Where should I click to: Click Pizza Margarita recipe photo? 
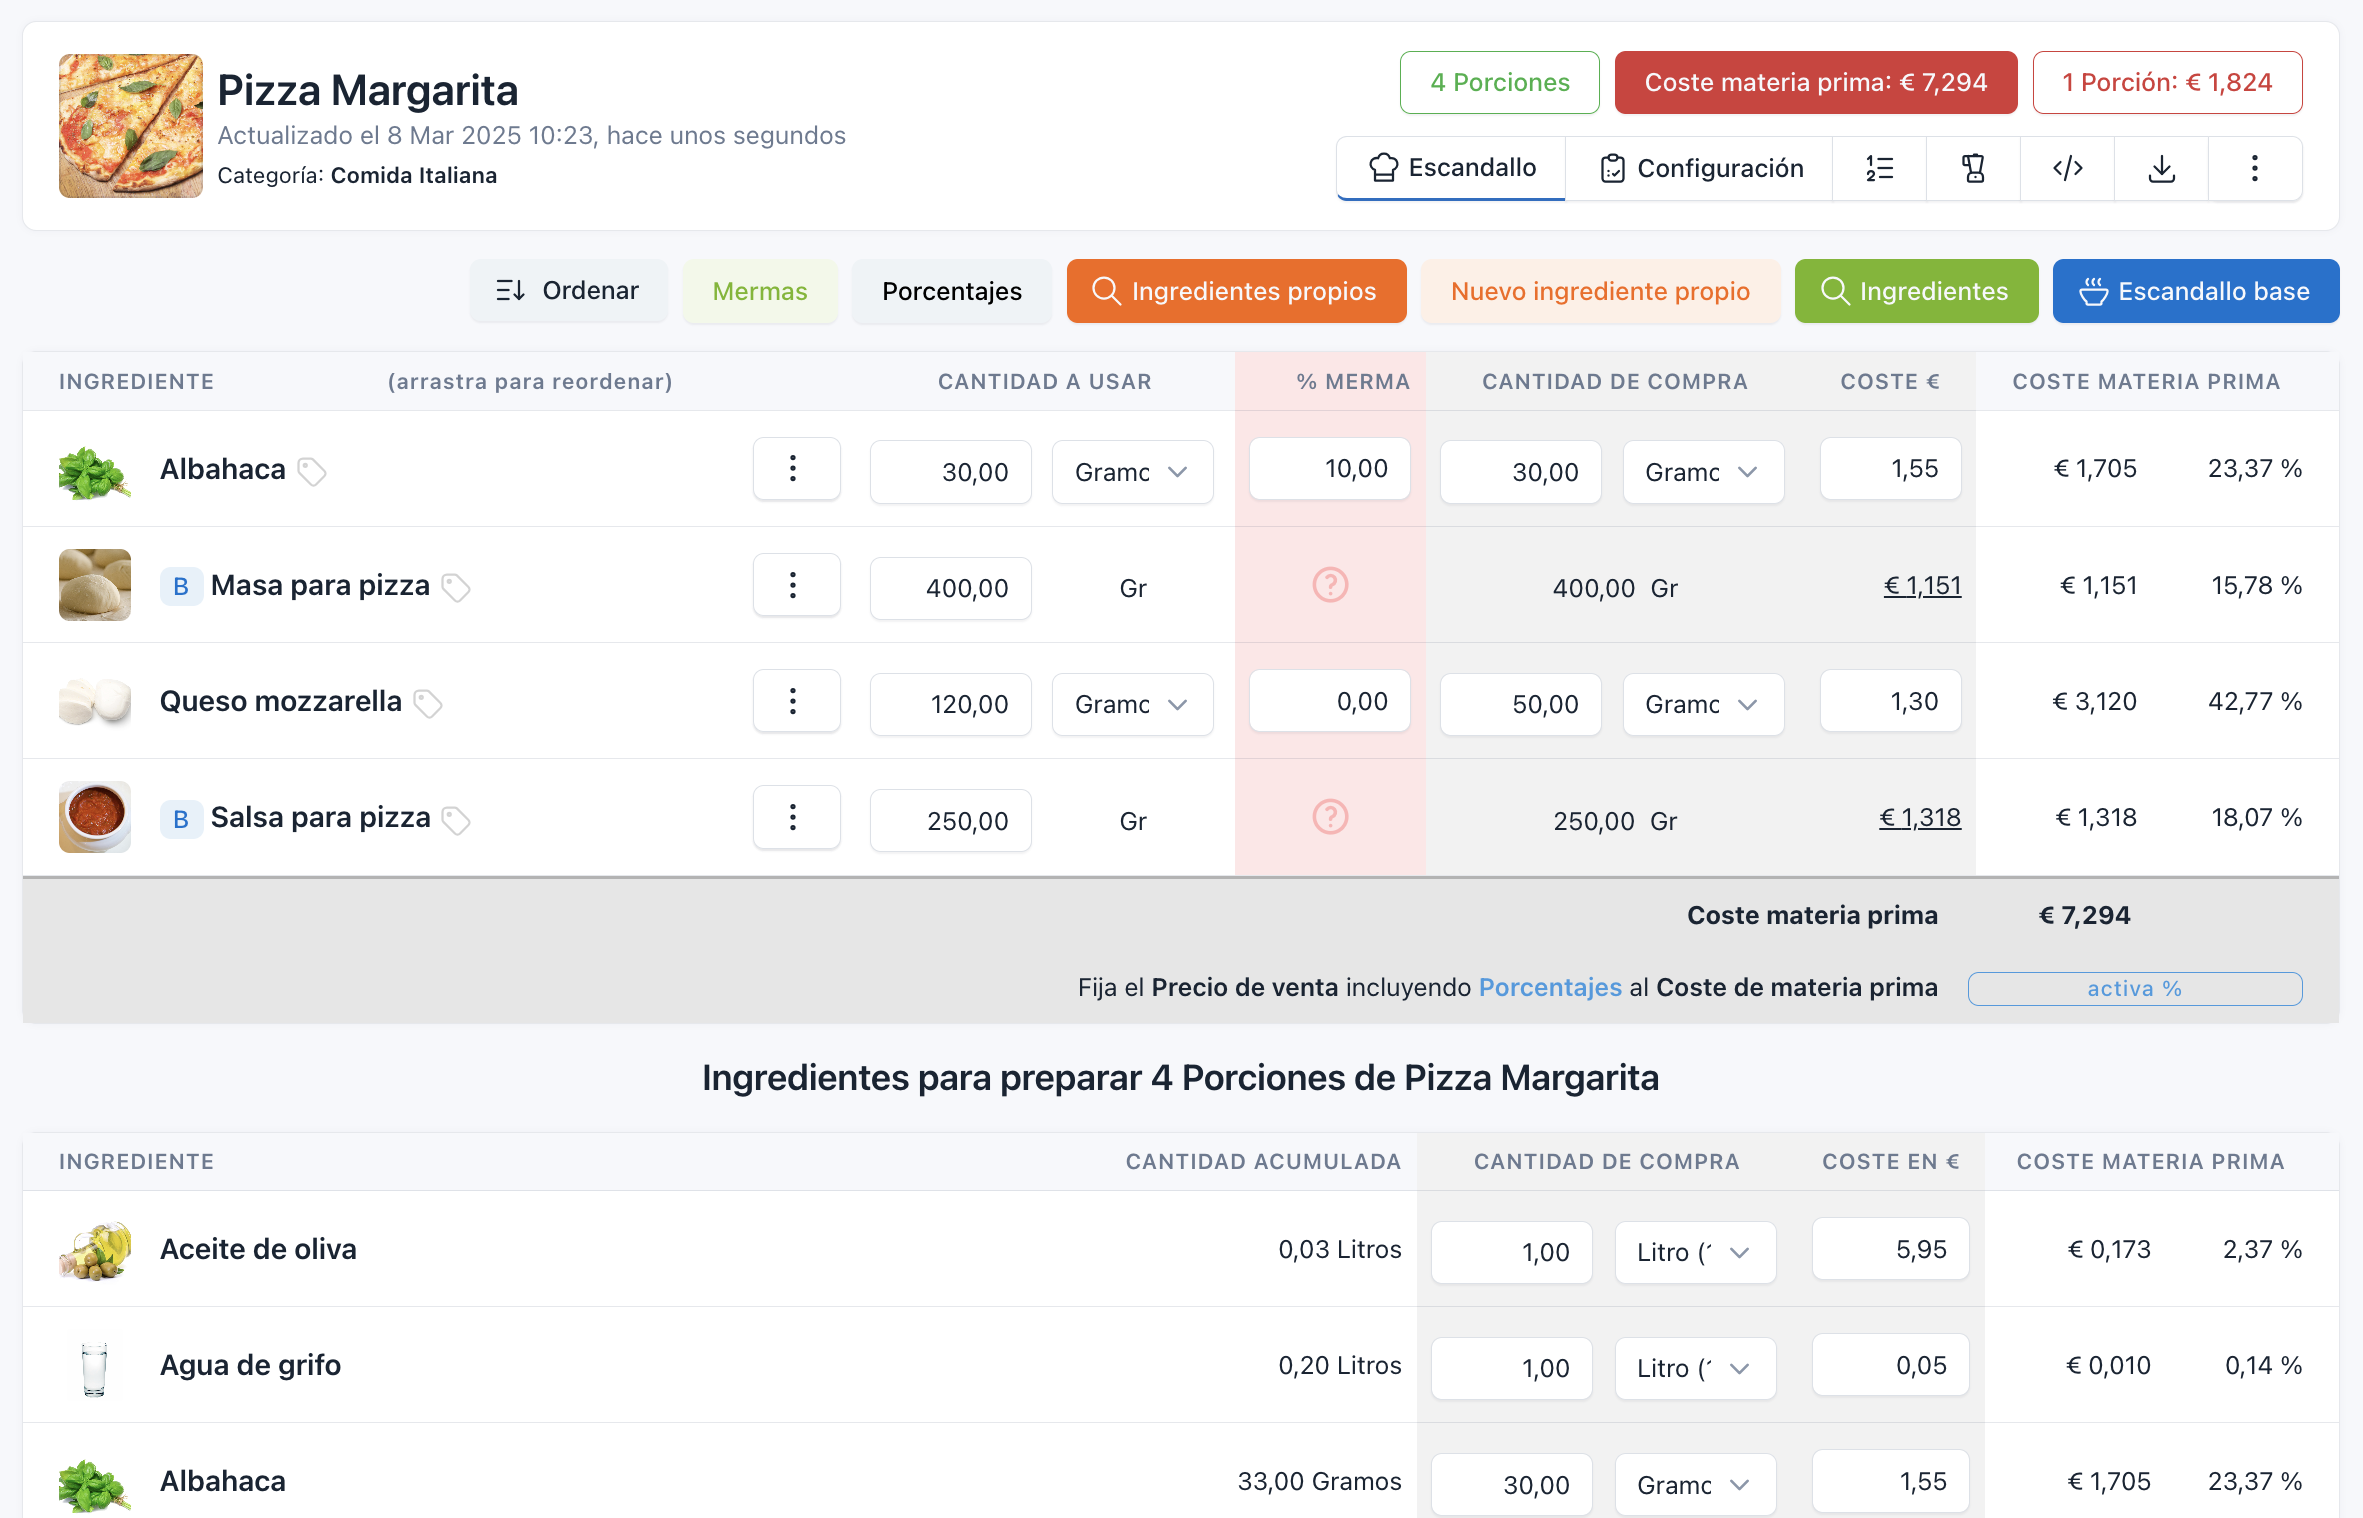[x=130, y=126]
